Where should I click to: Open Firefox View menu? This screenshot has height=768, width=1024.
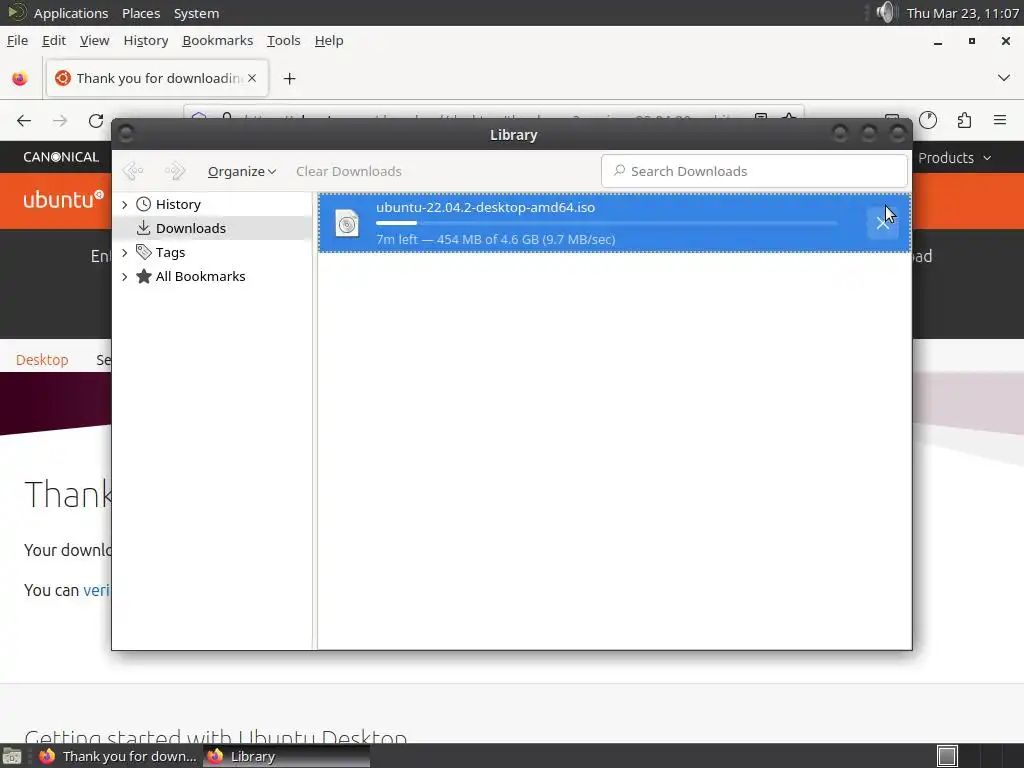(95, 40)
